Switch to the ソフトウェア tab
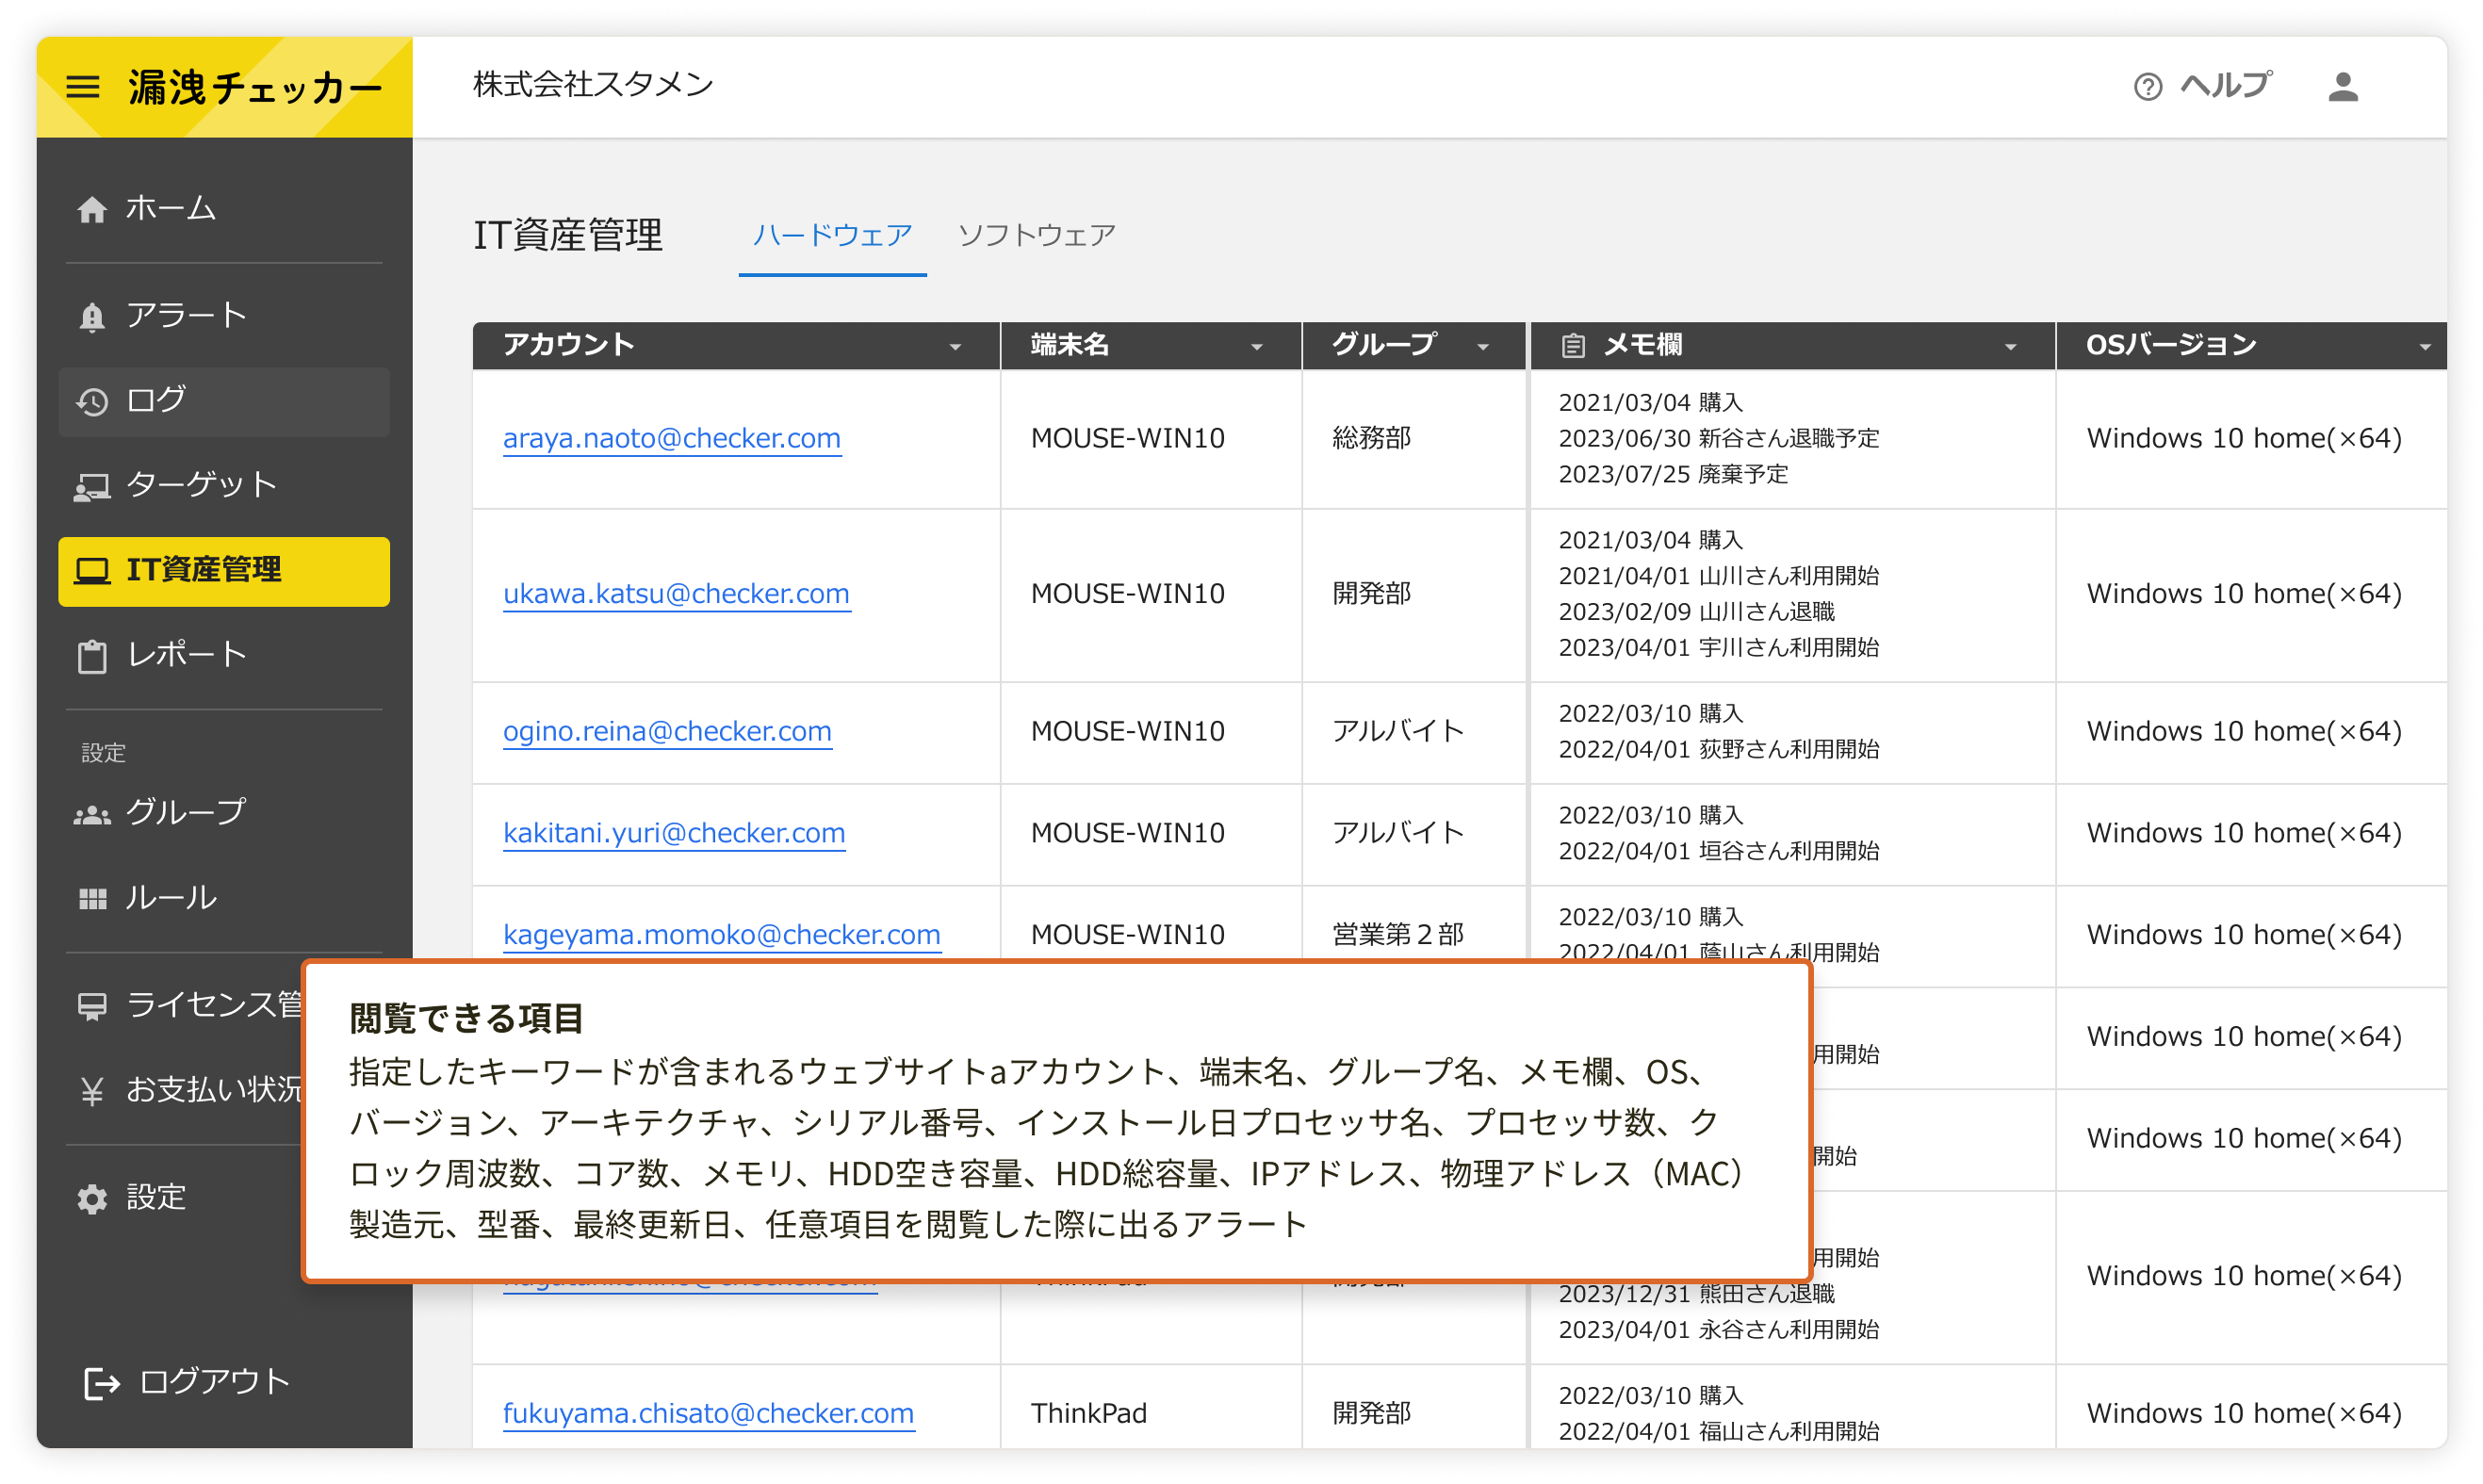Image resolution: width=2483 pixels, height=1484 pixels. (1036, 235)
